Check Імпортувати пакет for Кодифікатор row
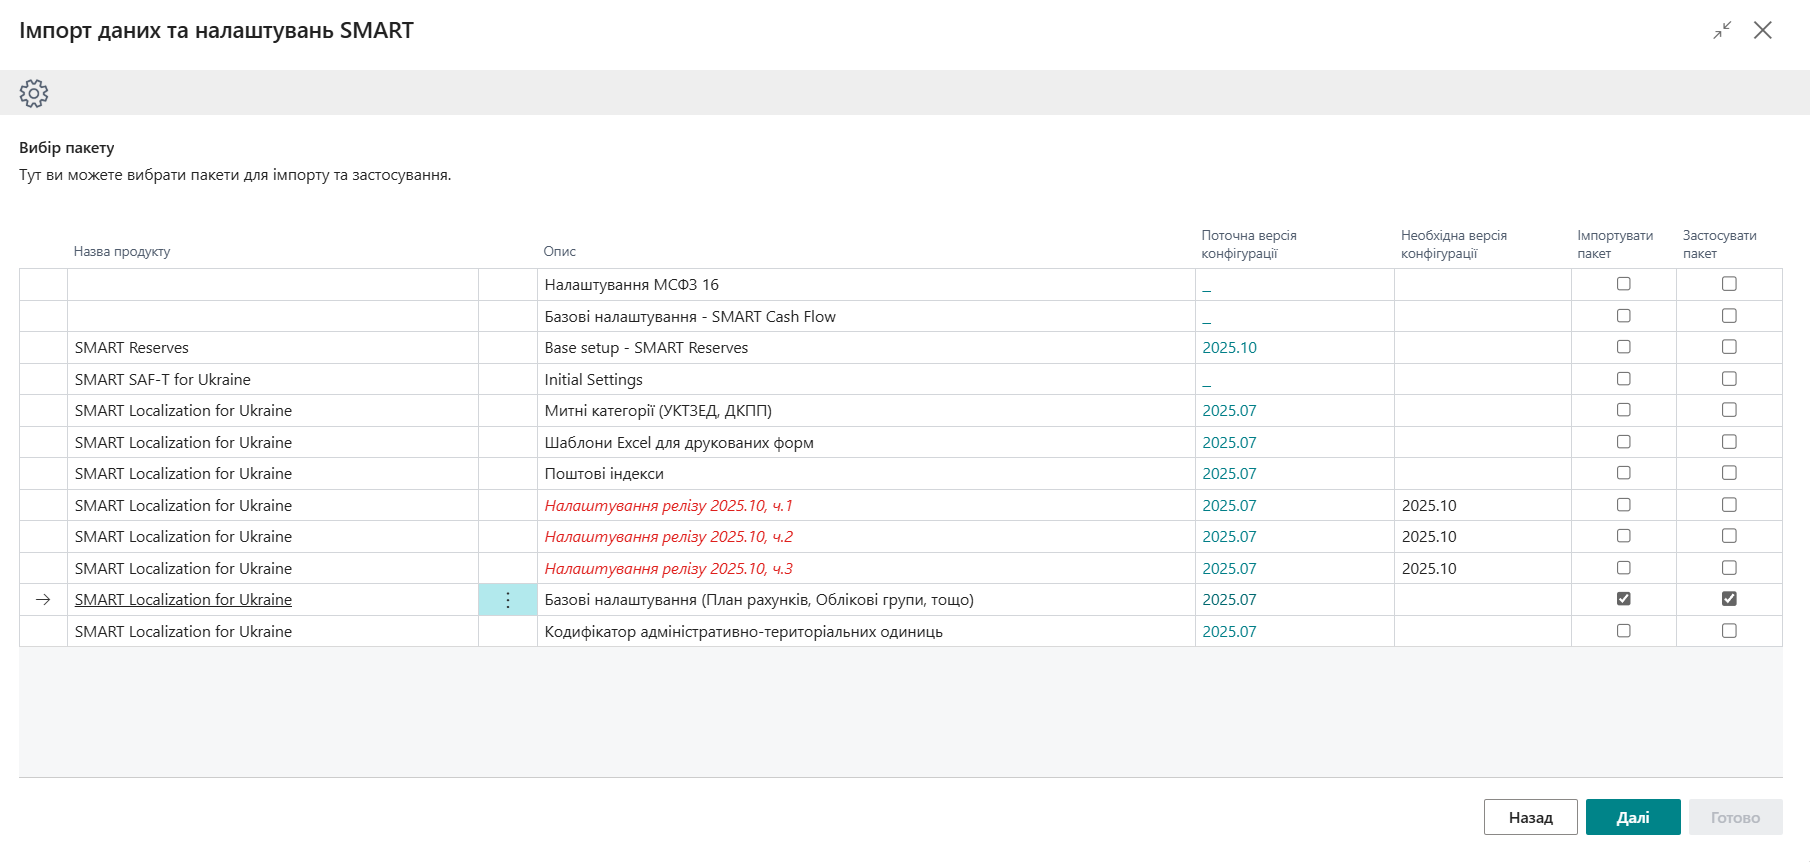This screenshot has height=862, width=1810. [1624, 631]
